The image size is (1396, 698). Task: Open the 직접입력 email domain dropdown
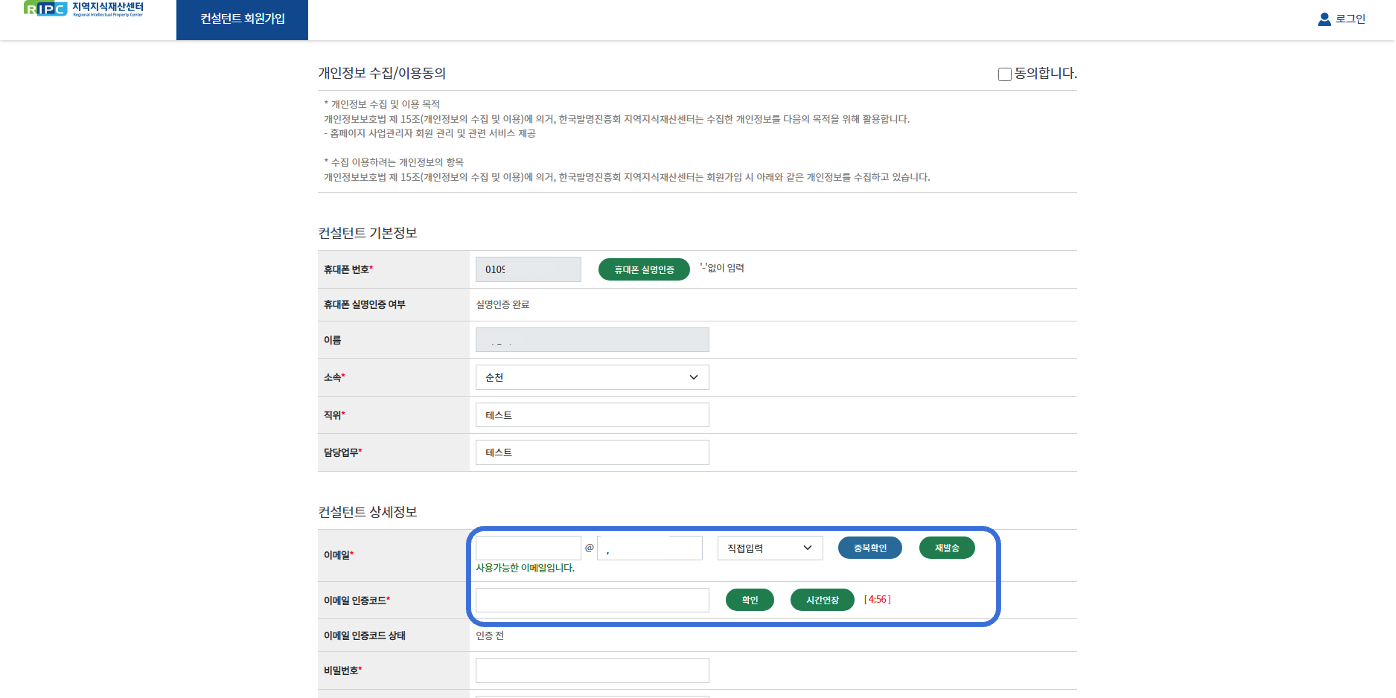(769, 548)
